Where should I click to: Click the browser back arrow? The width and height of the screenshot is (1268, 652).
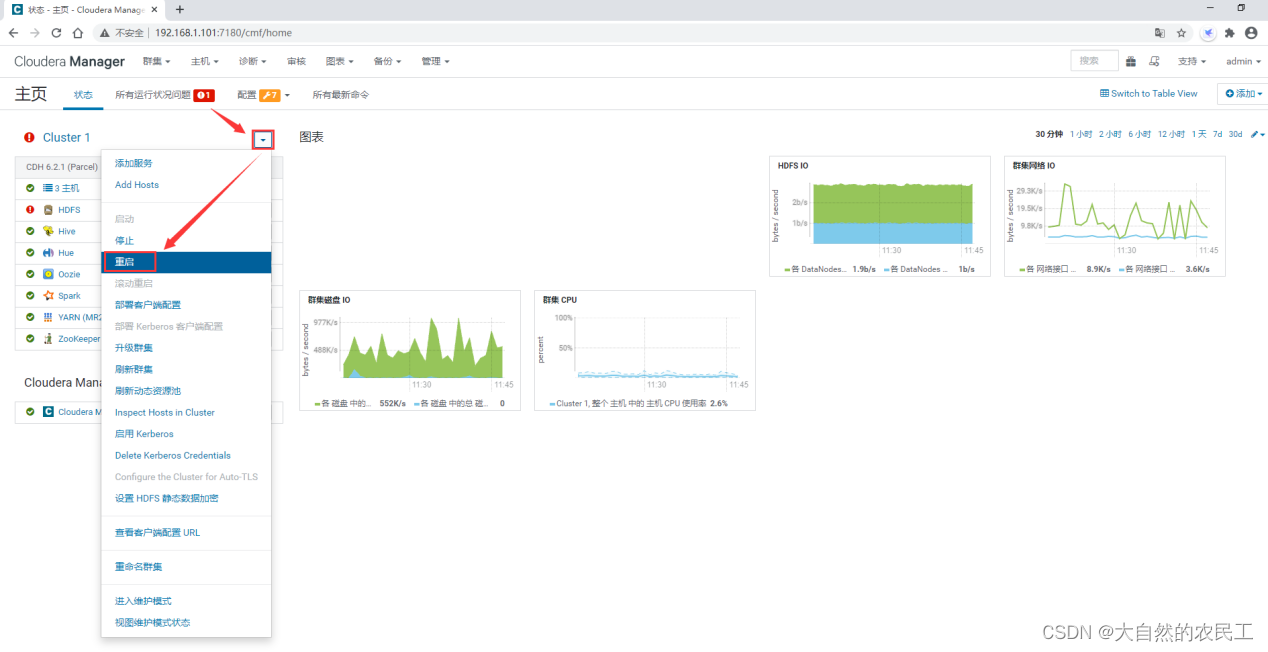(13, 32)
